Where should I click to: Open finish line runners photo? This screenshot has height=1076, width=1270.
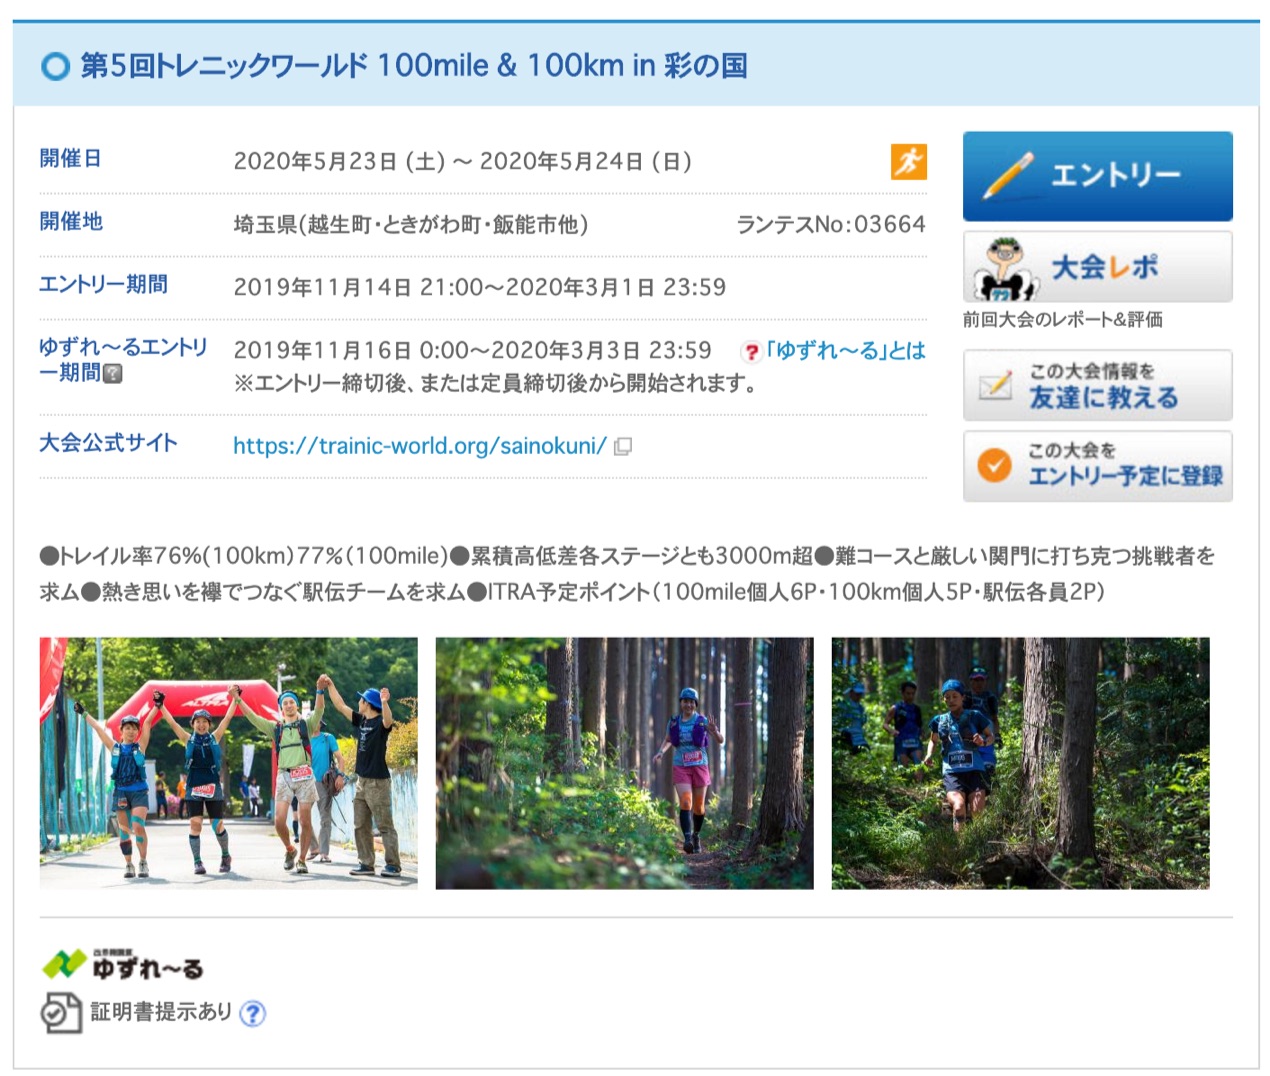point(229,763)
